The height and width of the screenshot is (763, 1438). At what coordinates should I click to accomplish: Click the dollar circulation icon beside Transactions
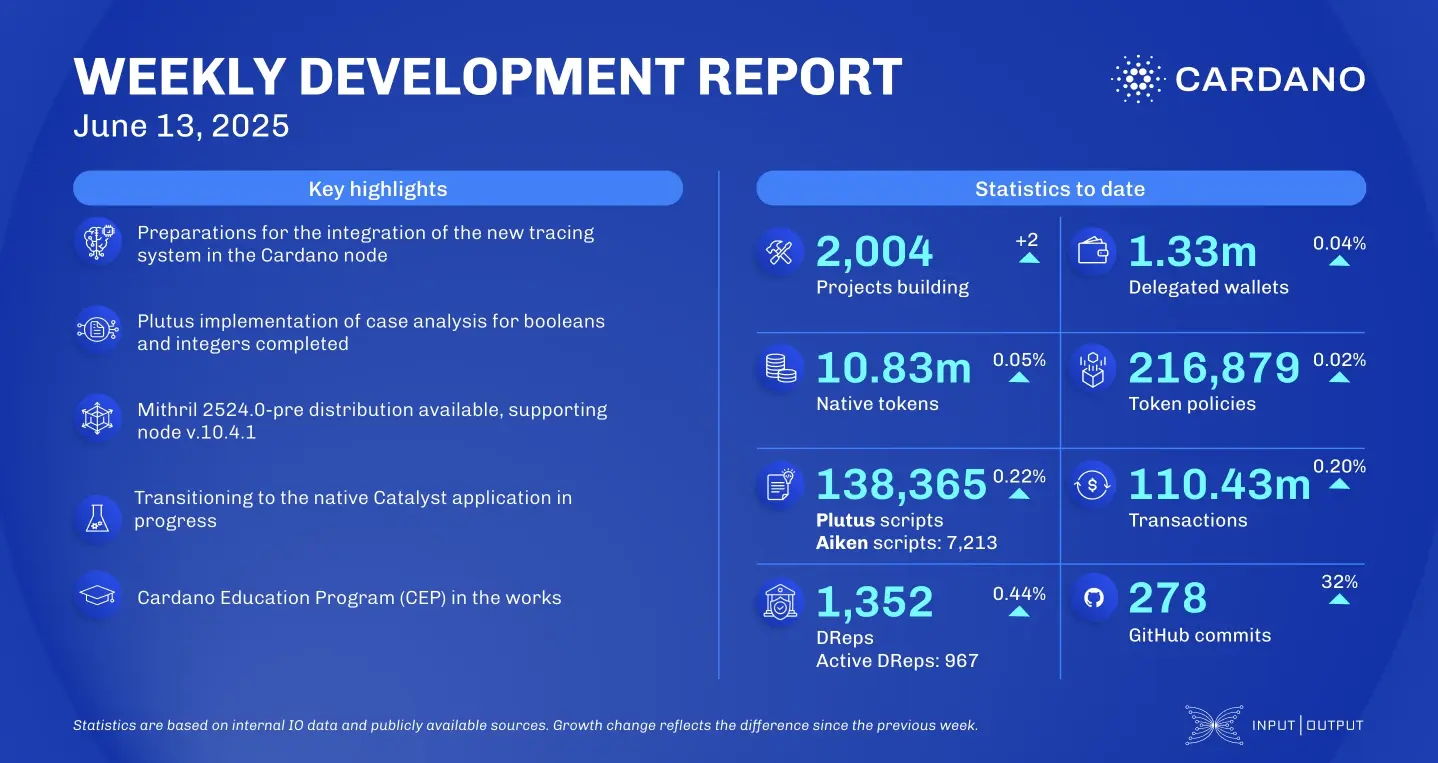[1092, 484]
